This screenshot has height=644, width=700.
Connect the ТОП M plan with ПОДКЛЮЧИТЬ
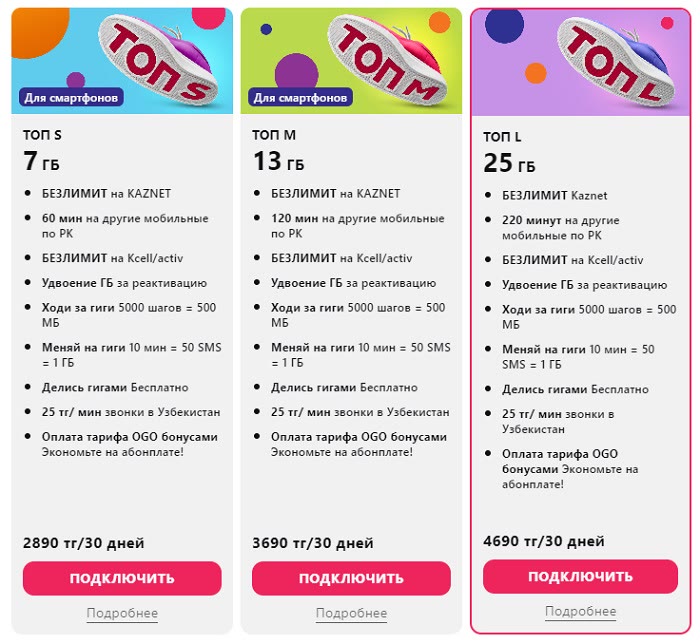click(351, 578)
